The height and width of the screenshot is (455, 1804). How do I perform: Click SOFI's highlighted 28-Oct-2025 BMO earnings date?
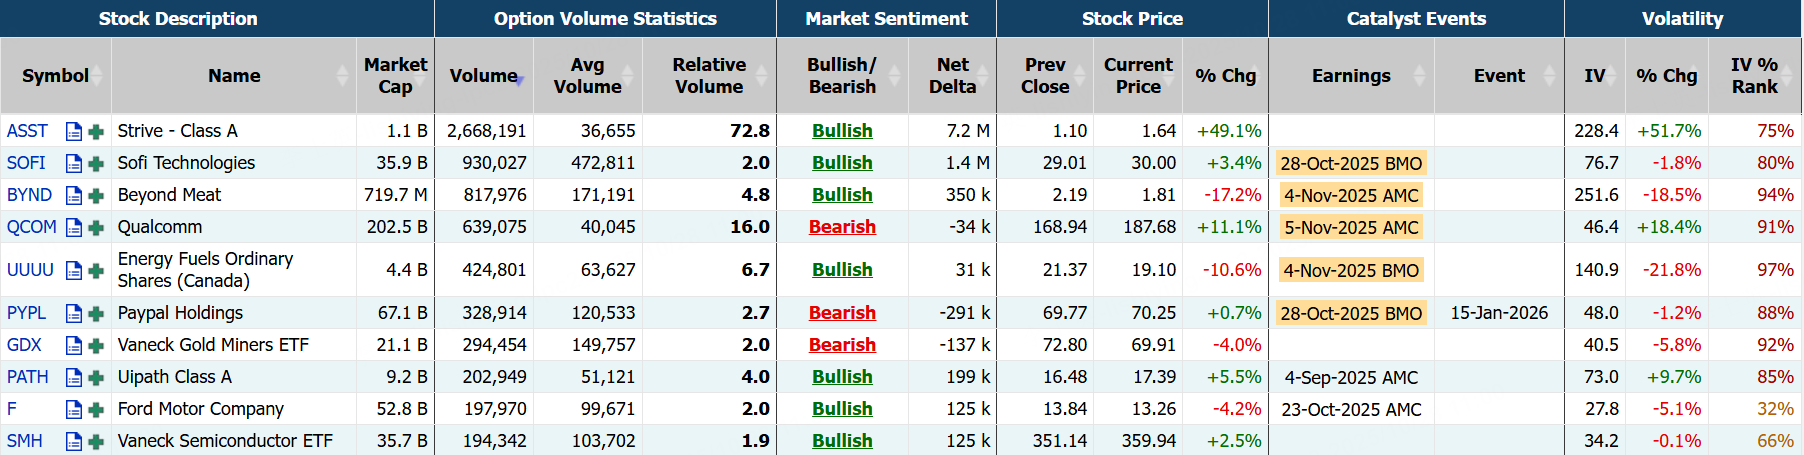(x=1351, y=163)
